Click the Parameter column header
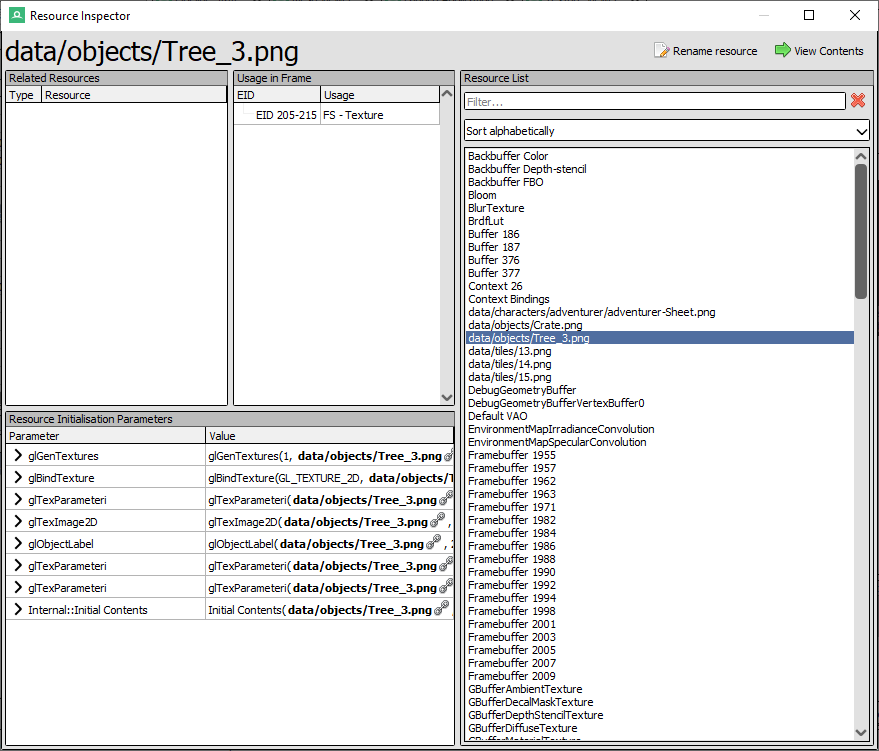Screen dimensions: 879x751 (105, 436)
